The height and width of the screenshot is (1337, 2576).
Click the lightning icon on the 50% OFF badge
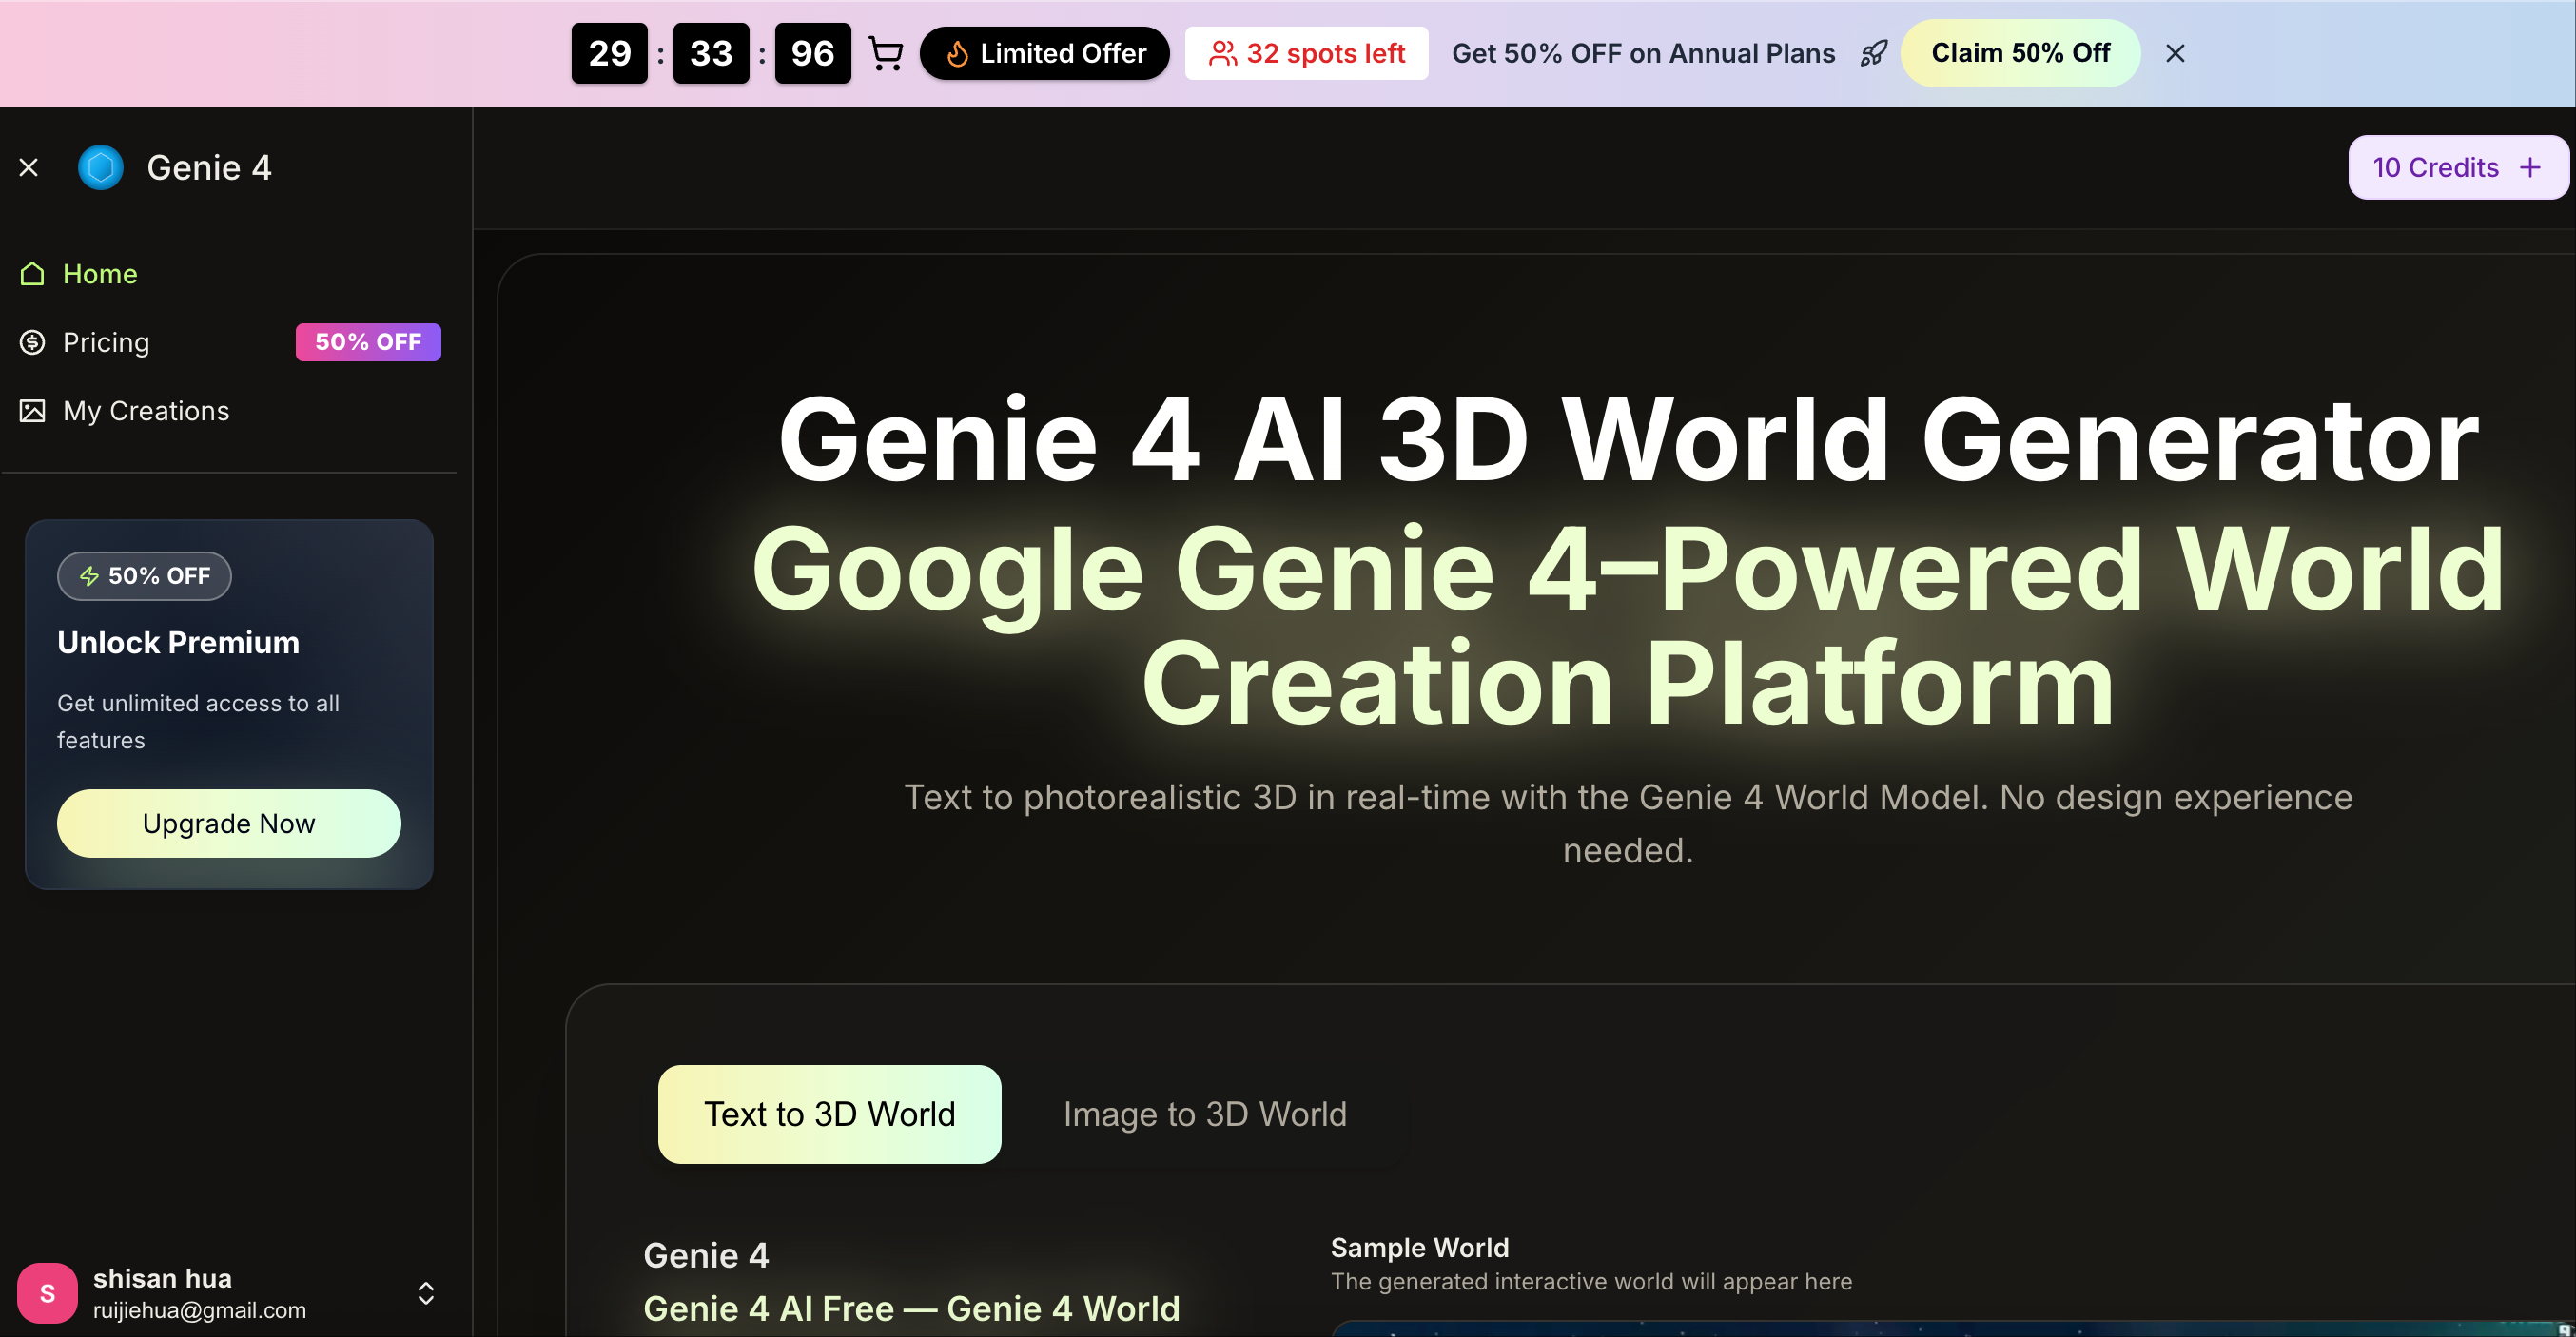(88, 576)
